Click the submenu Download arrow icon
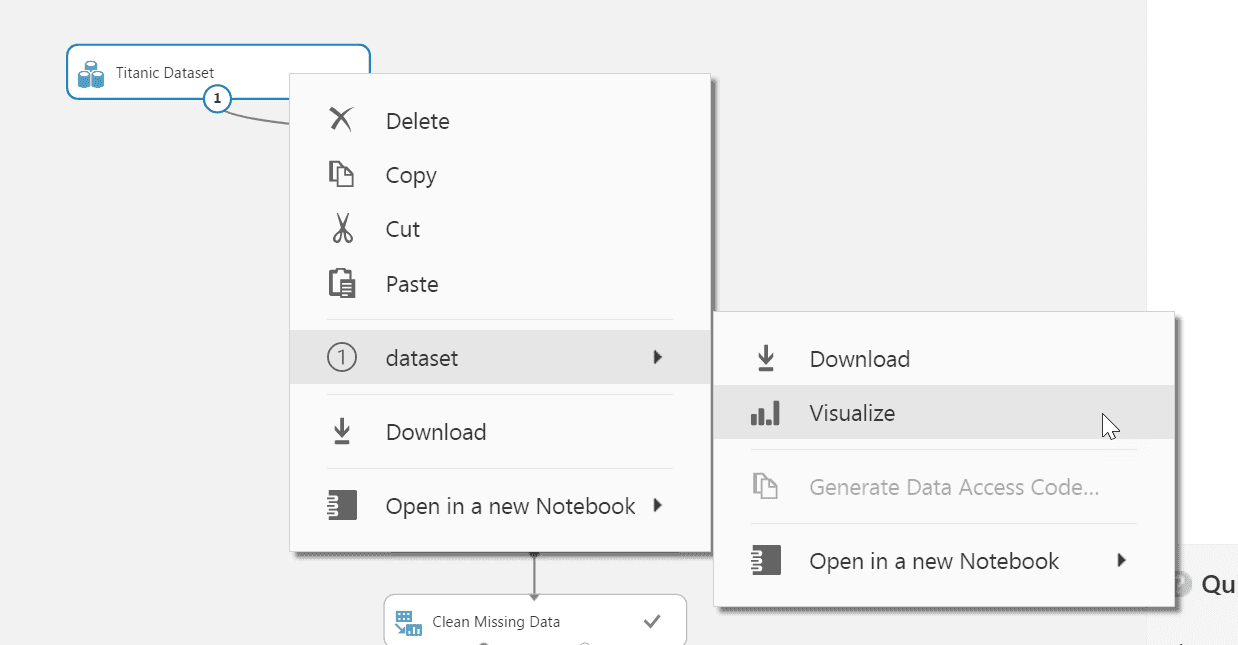The image size is (1238, 645). [765, 359]
